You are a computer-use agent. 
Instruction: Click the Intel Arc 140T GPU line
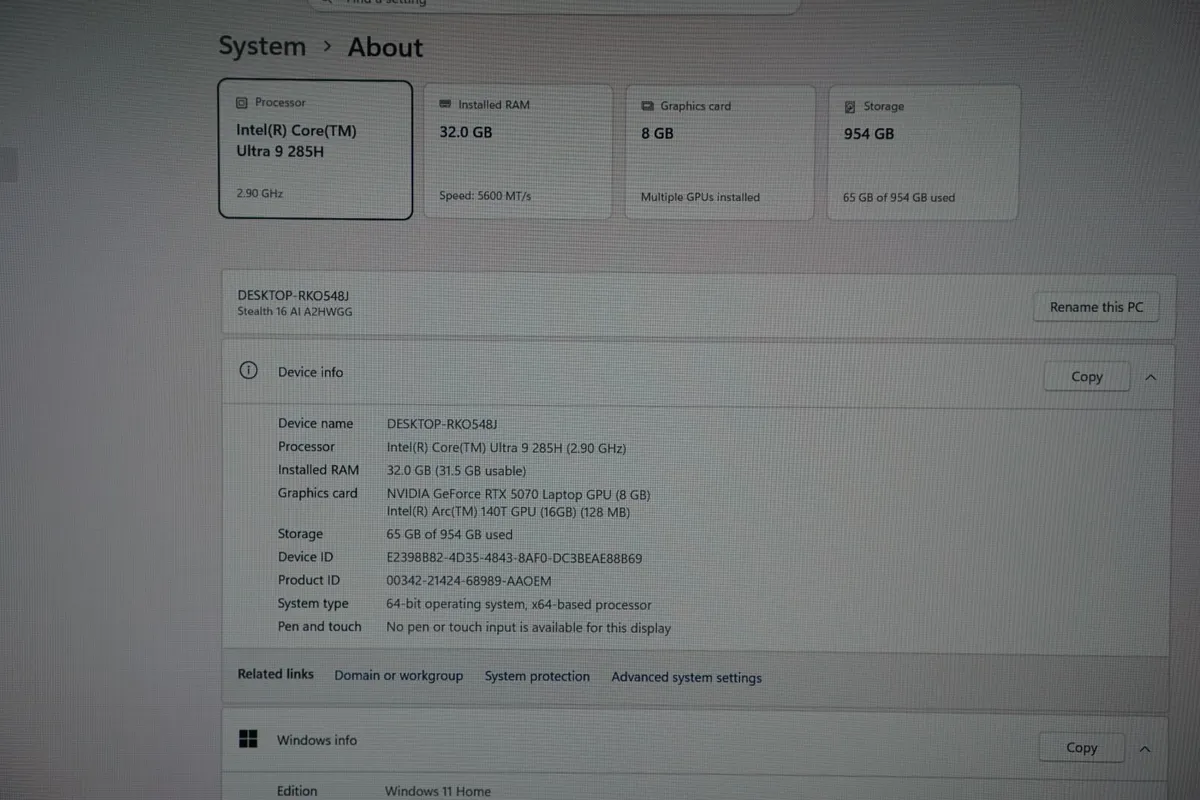pos(508,512)
